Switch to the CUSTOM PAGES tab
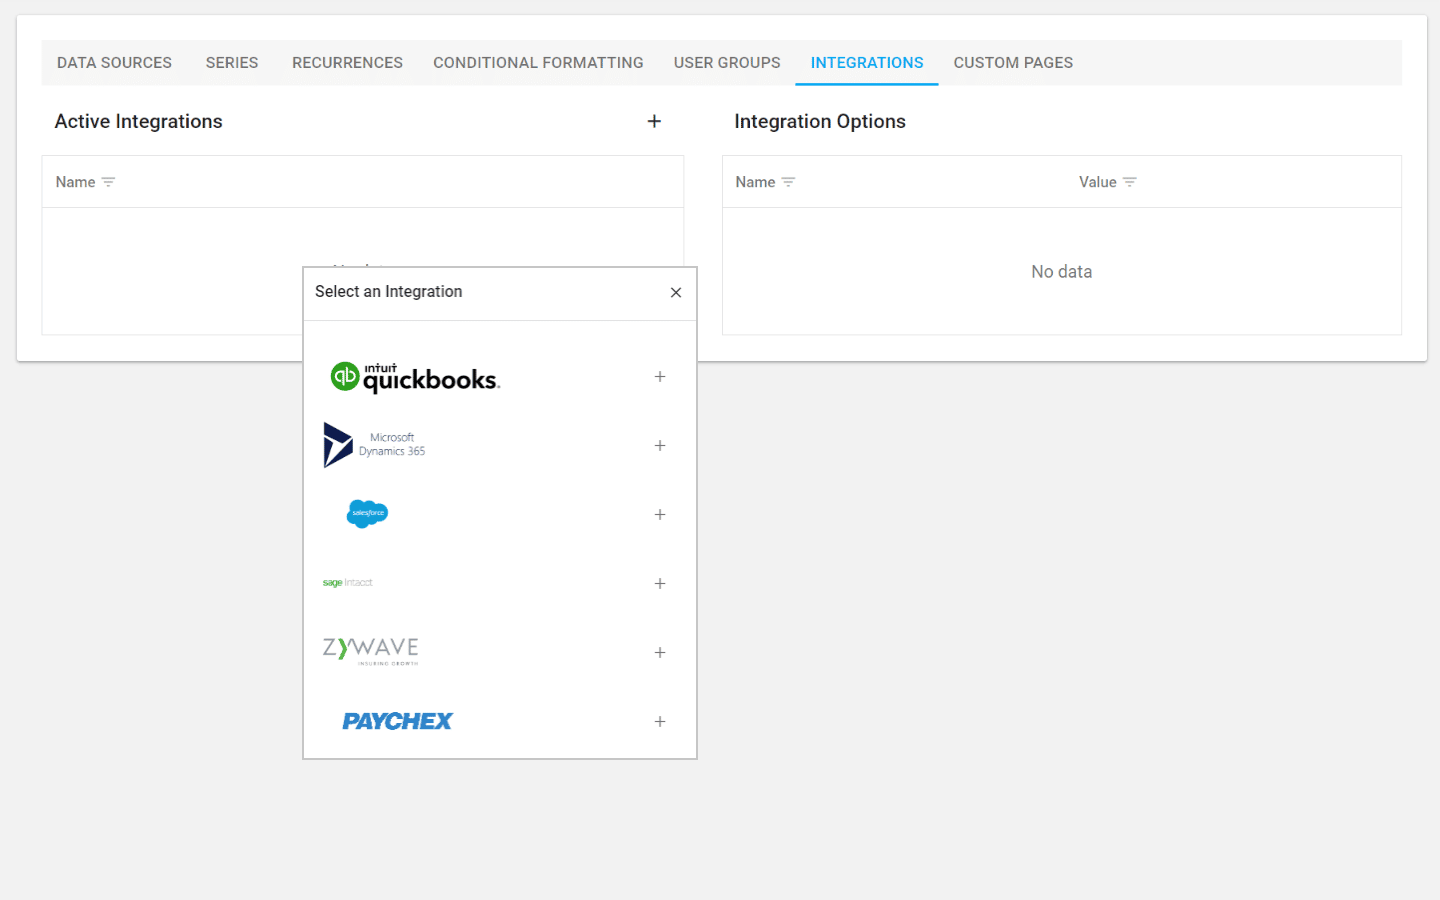Screen dimensions: 1440x900 coord(1013,62)
